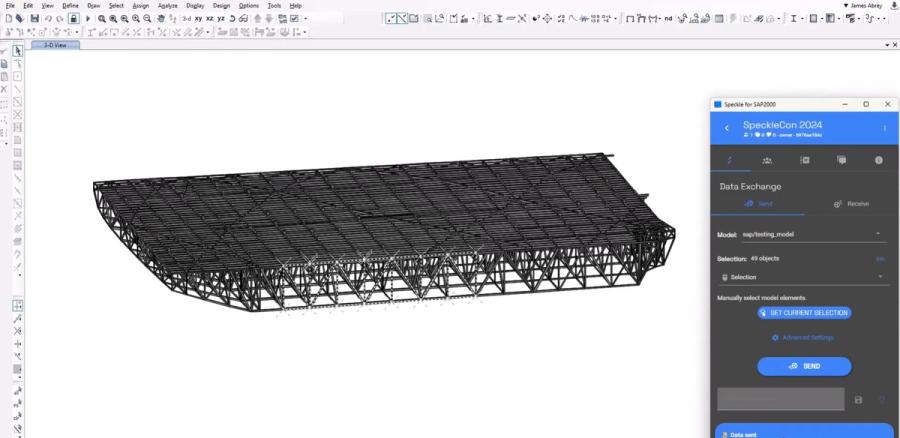The image size is (900, 438).
Task: Select the 3-D View tab
Action: [55, 45]
